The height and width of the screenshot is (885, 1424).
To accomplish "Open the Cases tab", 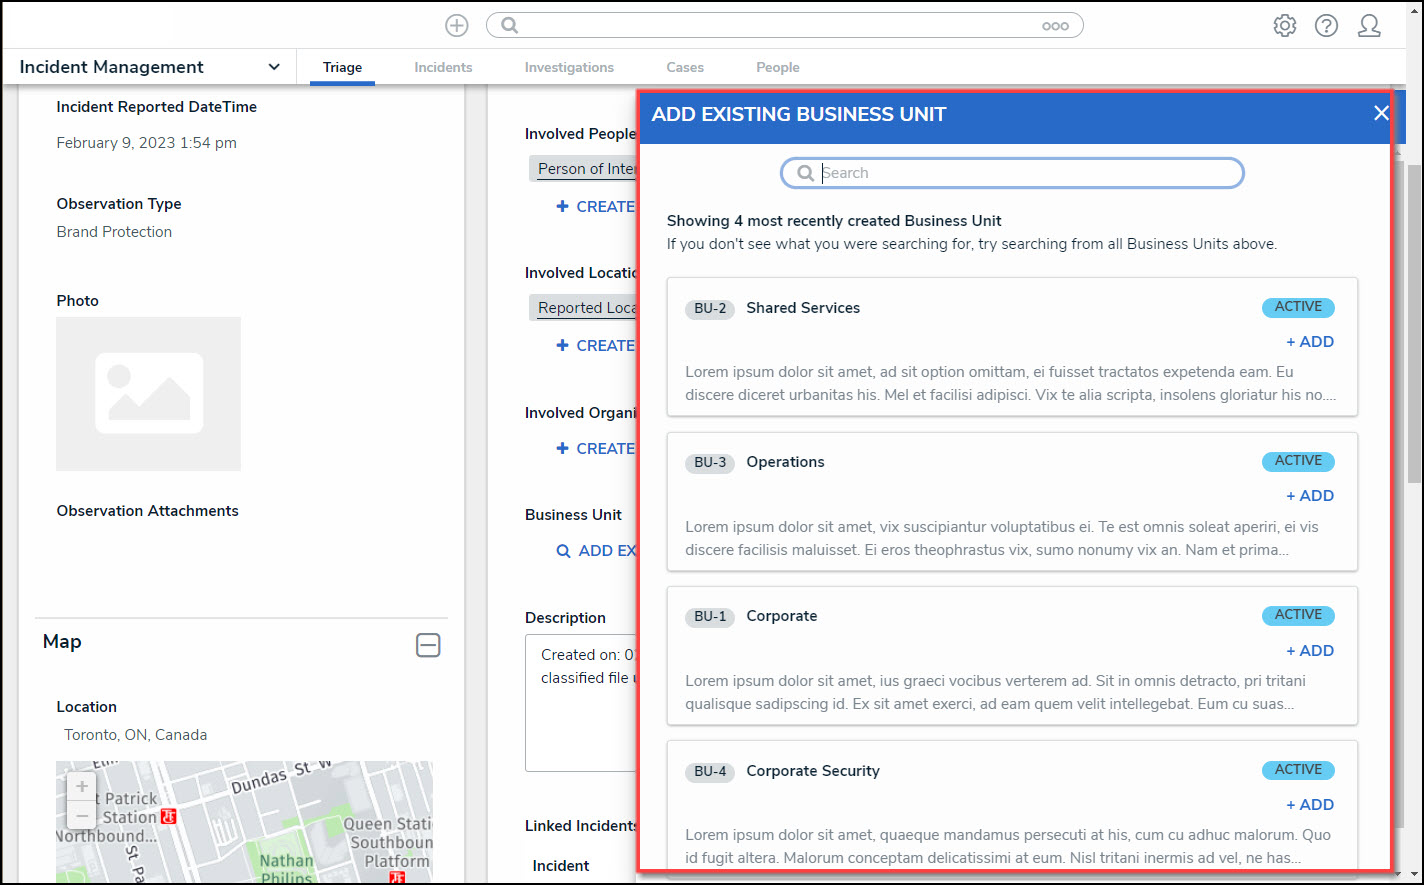I will click(x=685, y=67).
